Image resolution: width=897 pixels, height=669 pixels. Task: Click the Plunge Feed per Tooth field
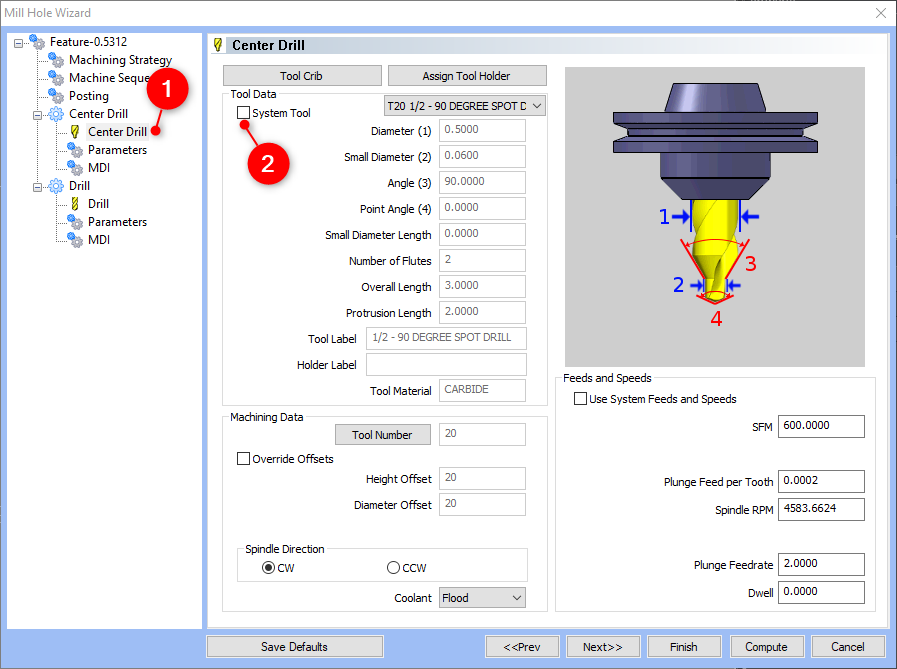tap(821, 481)
